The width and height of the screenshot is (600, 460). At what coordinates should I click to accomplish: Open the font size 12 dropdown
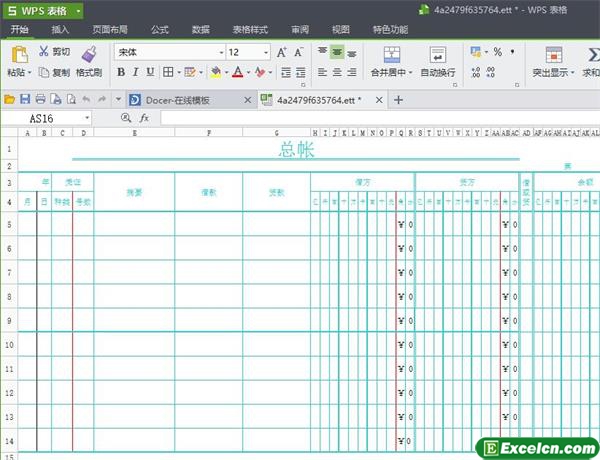[266, 52]
